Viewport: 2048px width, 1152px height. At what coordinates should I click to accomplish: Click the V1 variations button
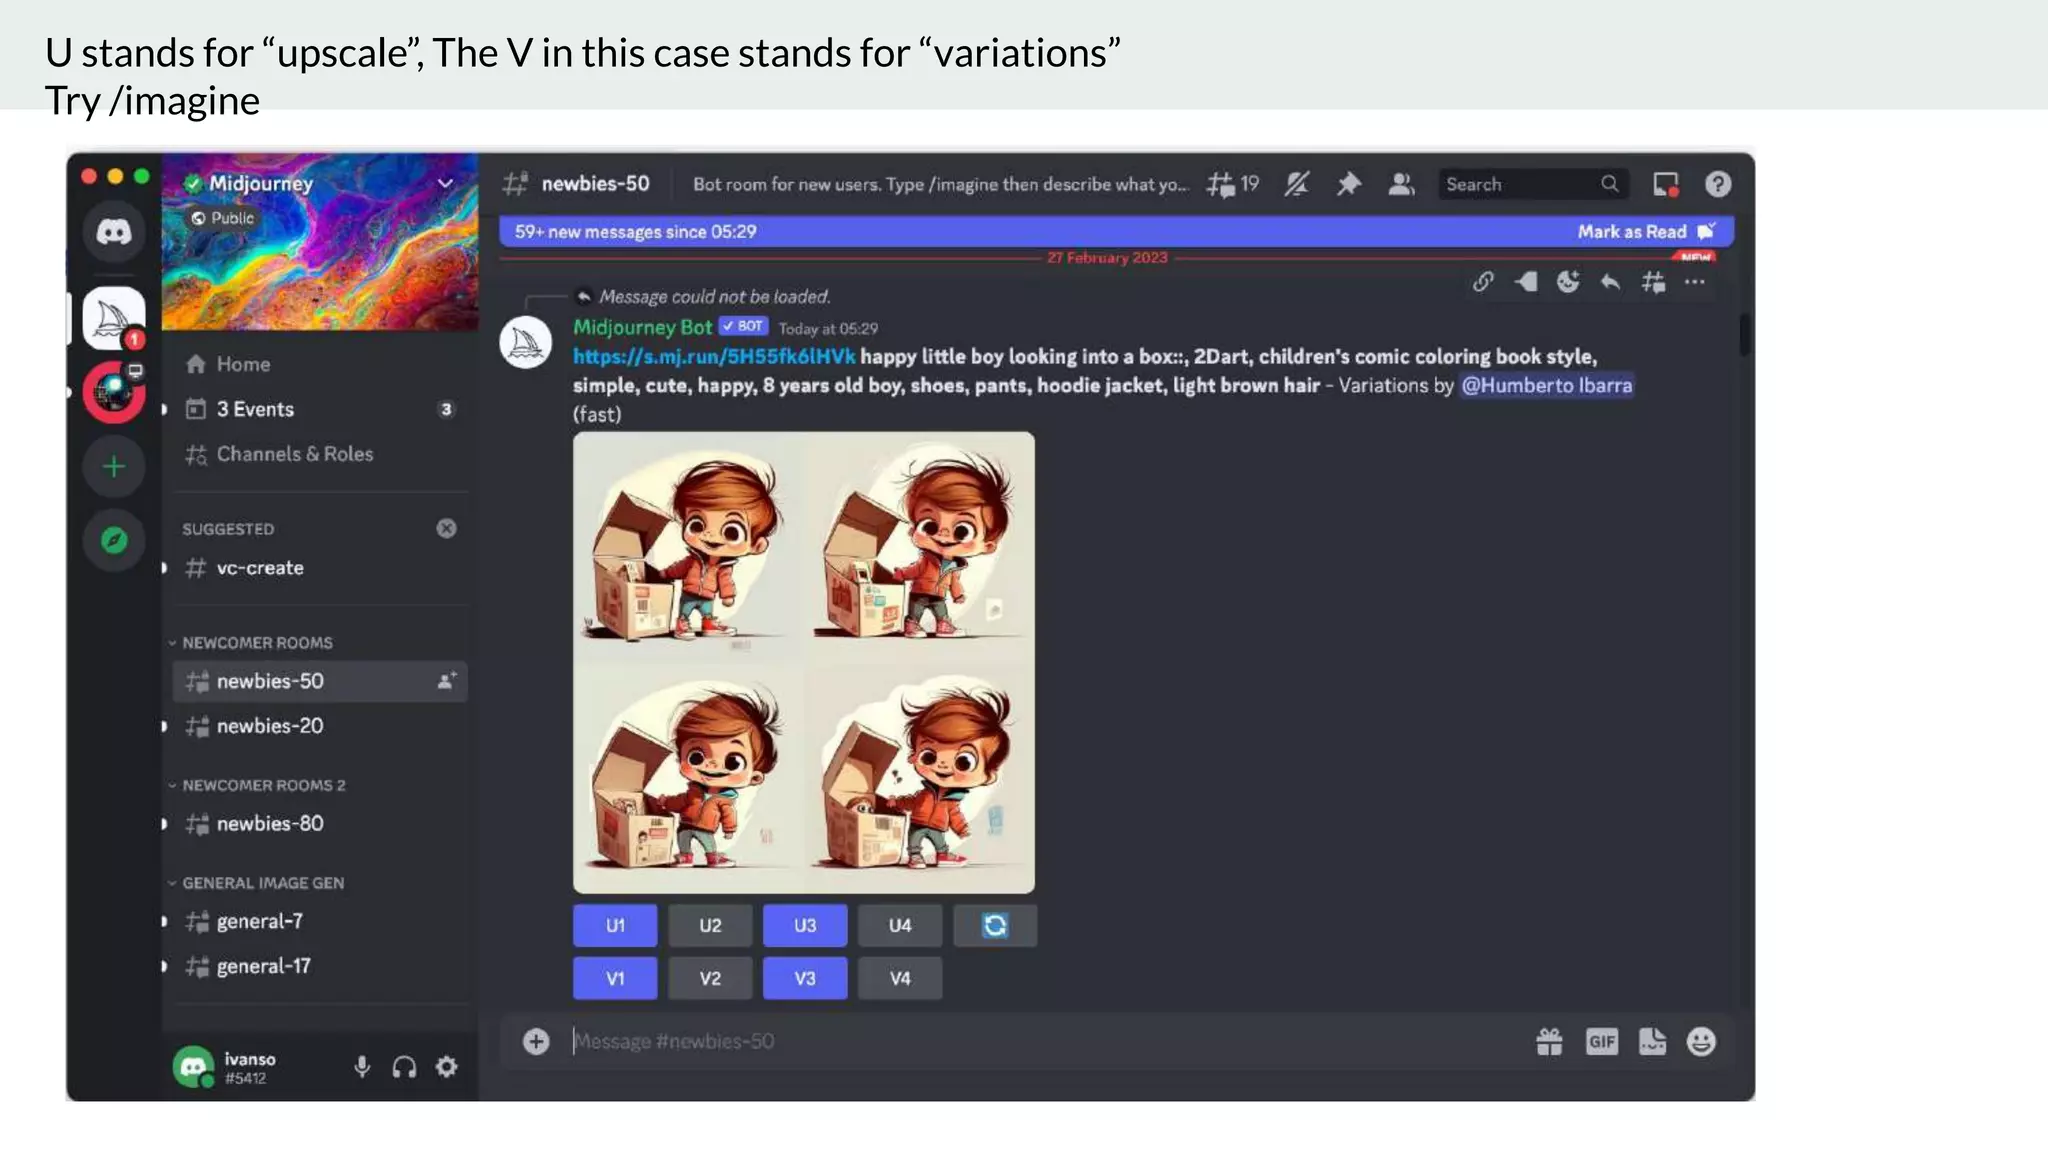tap(615, 978)
